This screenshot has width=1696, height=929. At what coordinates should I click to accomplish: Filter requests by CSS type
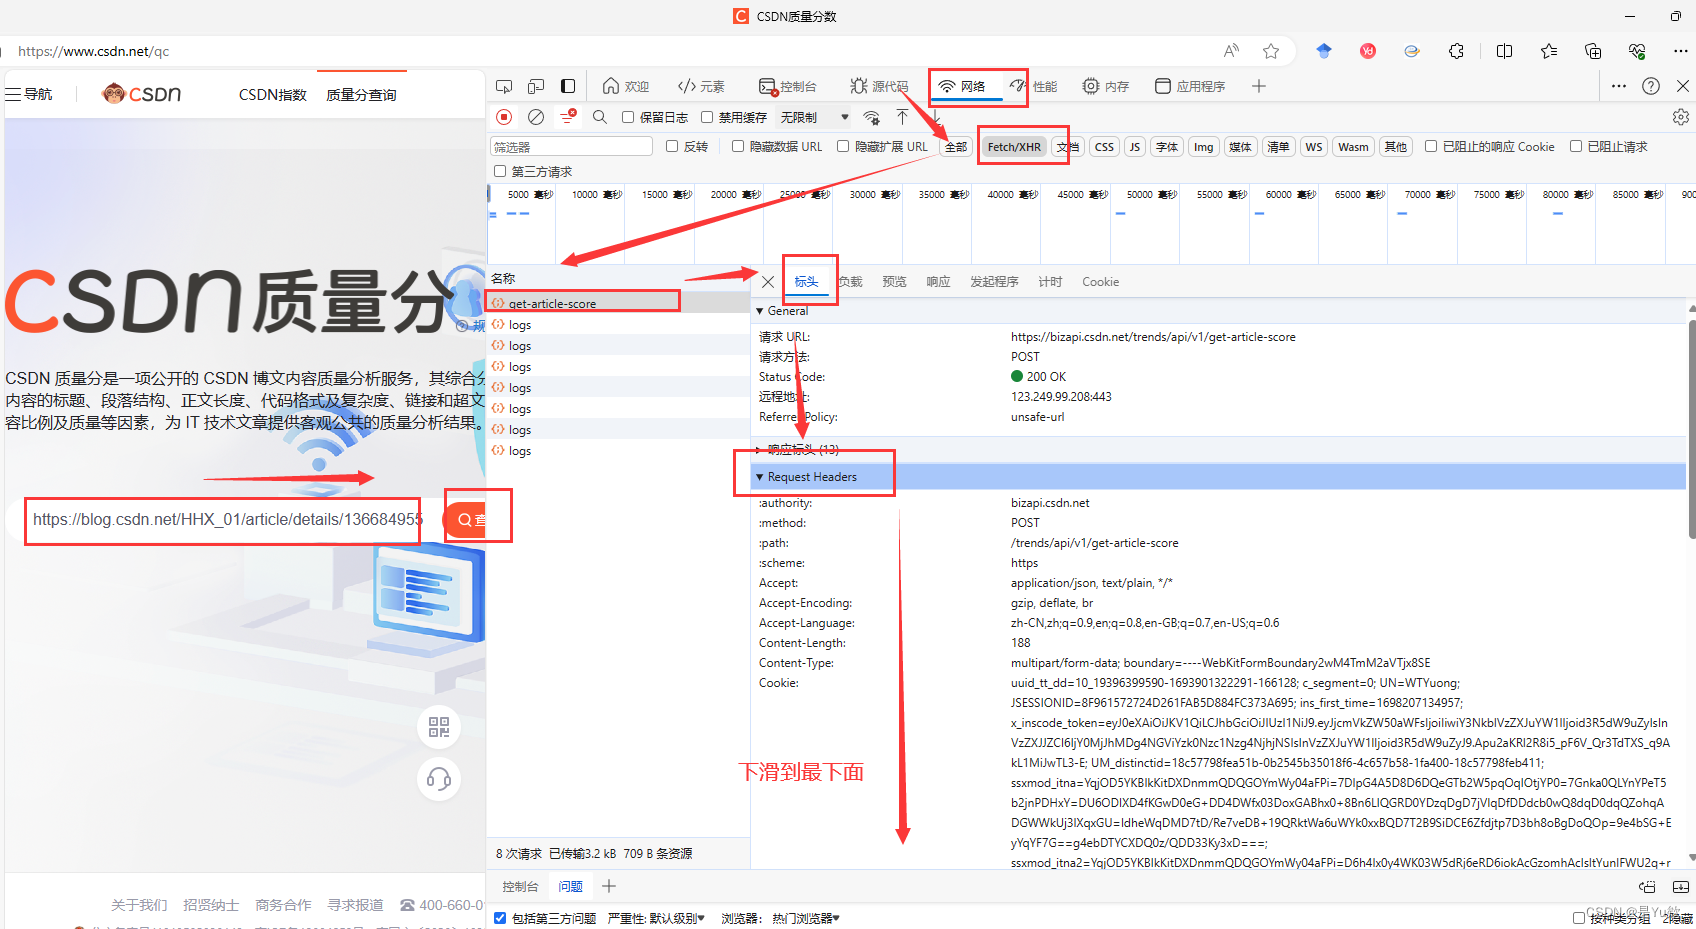[x=1104, y=147]
